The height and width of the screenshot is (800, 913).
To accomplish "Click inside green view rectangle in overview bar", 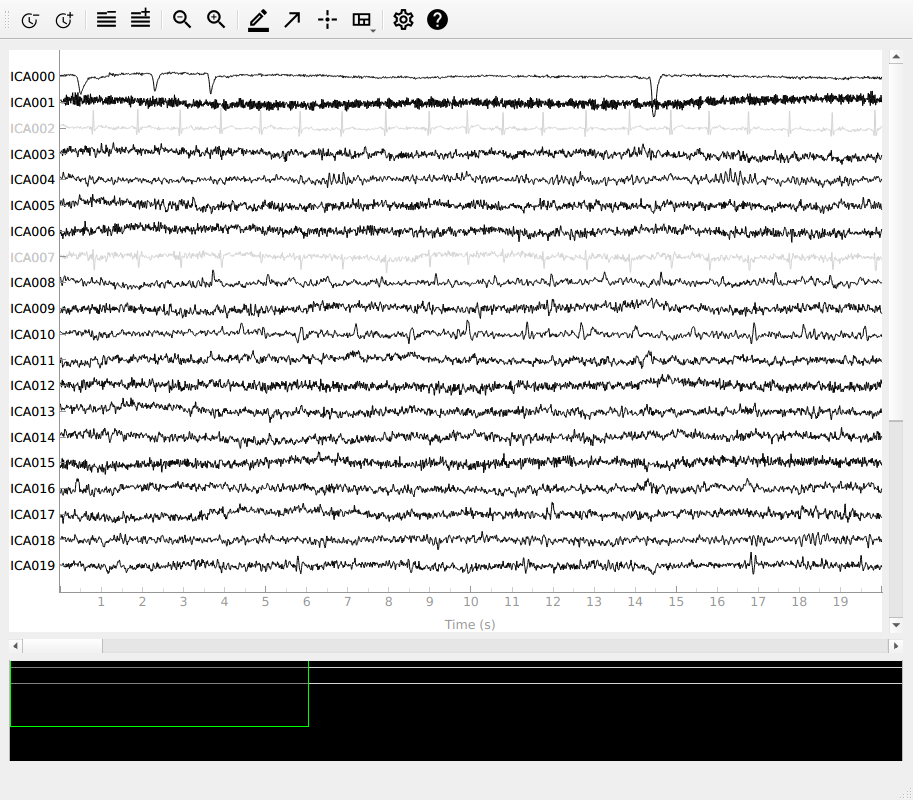I will pyautogui.click(x=159, y=694).
